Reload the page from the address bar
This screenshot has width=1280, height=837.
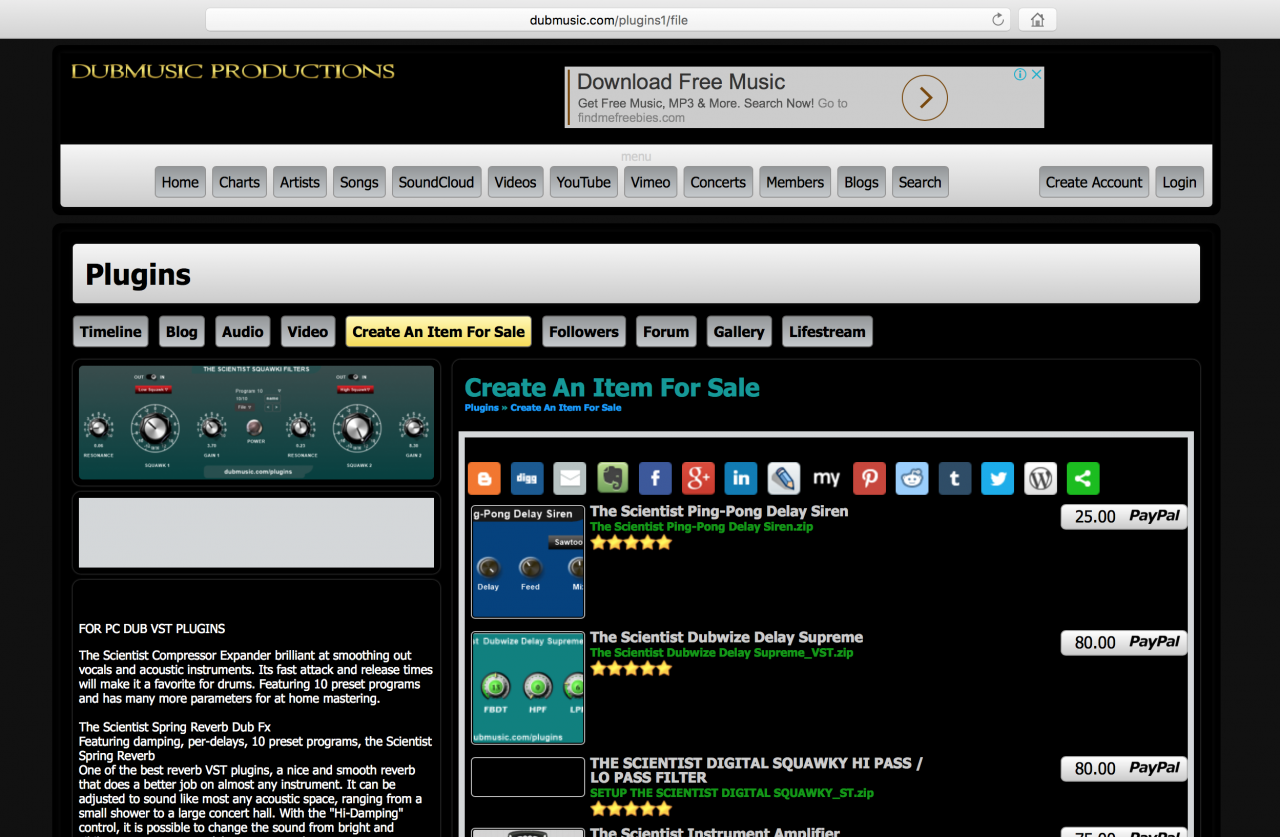point(998,20)
